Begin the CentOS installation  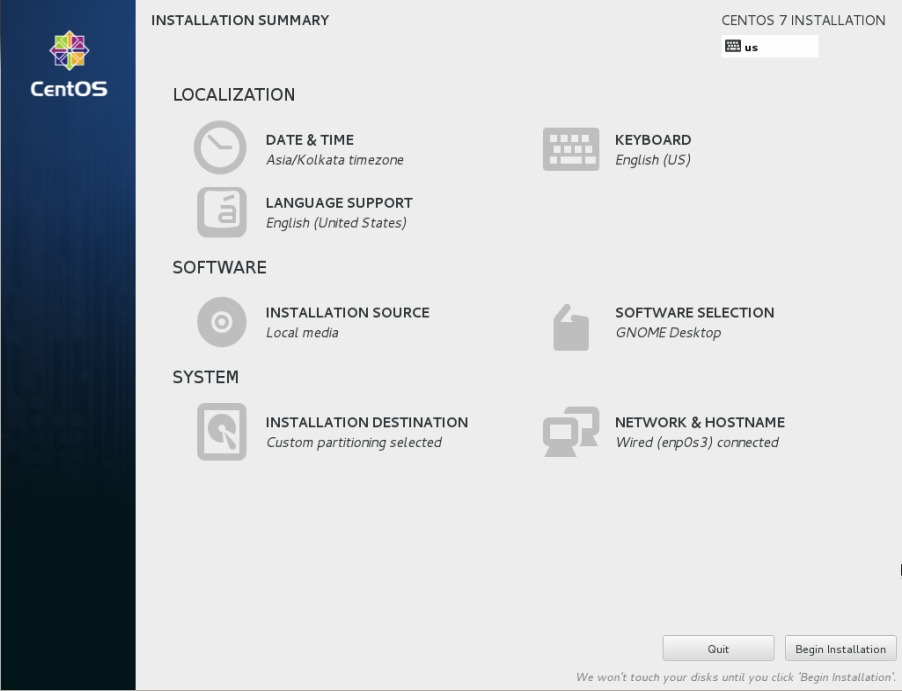840,648
